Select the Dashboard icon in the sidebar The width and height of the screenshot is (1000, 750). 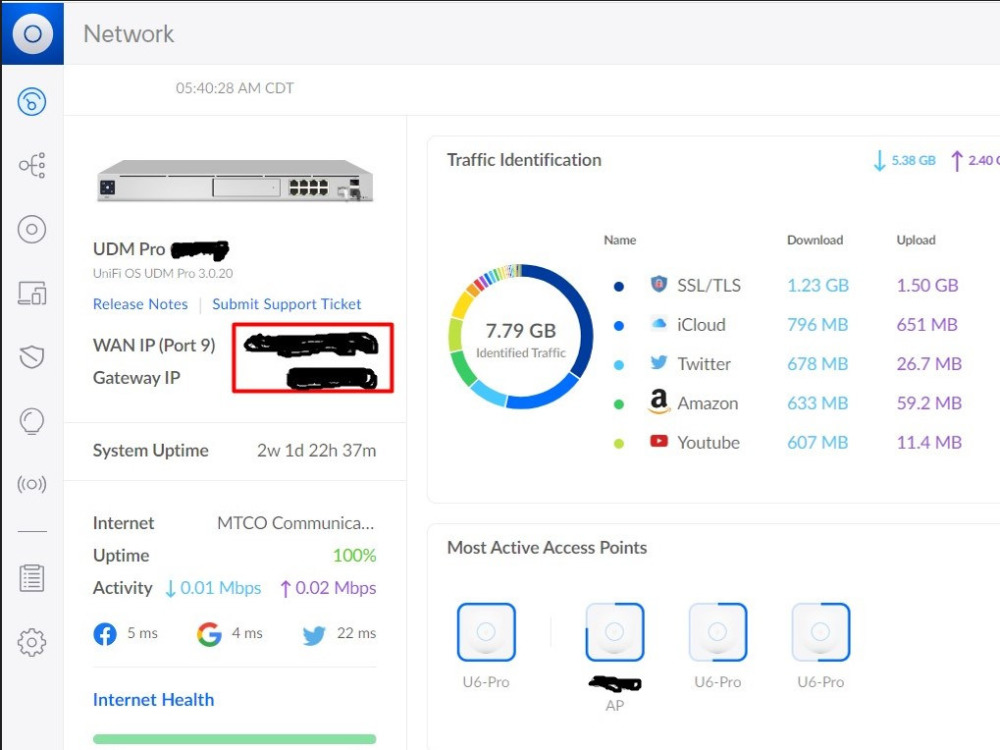tap(31, 100)
